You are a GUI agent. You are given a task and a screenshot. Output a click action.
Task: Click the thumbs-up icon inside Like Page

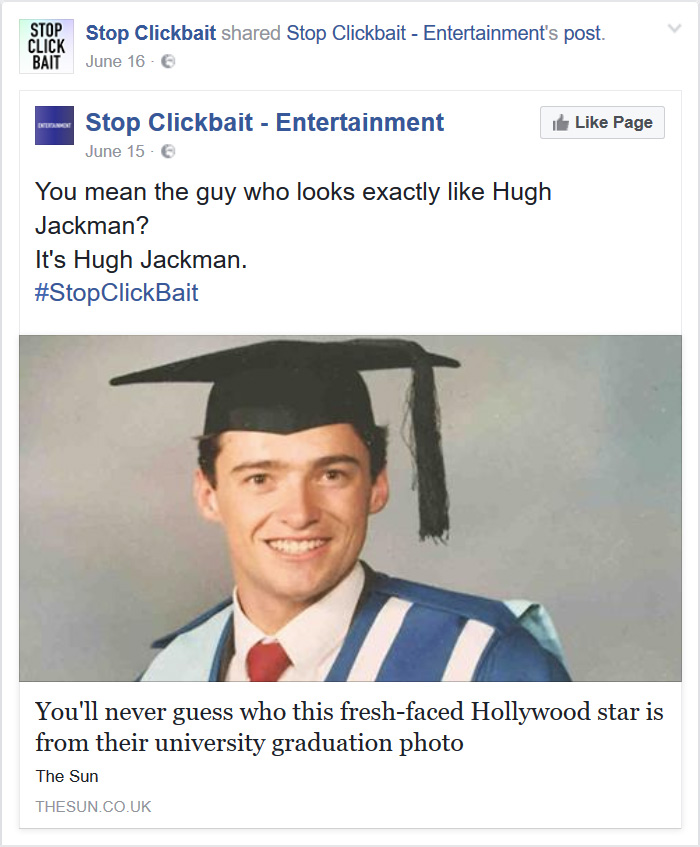[x=560, y=122]
